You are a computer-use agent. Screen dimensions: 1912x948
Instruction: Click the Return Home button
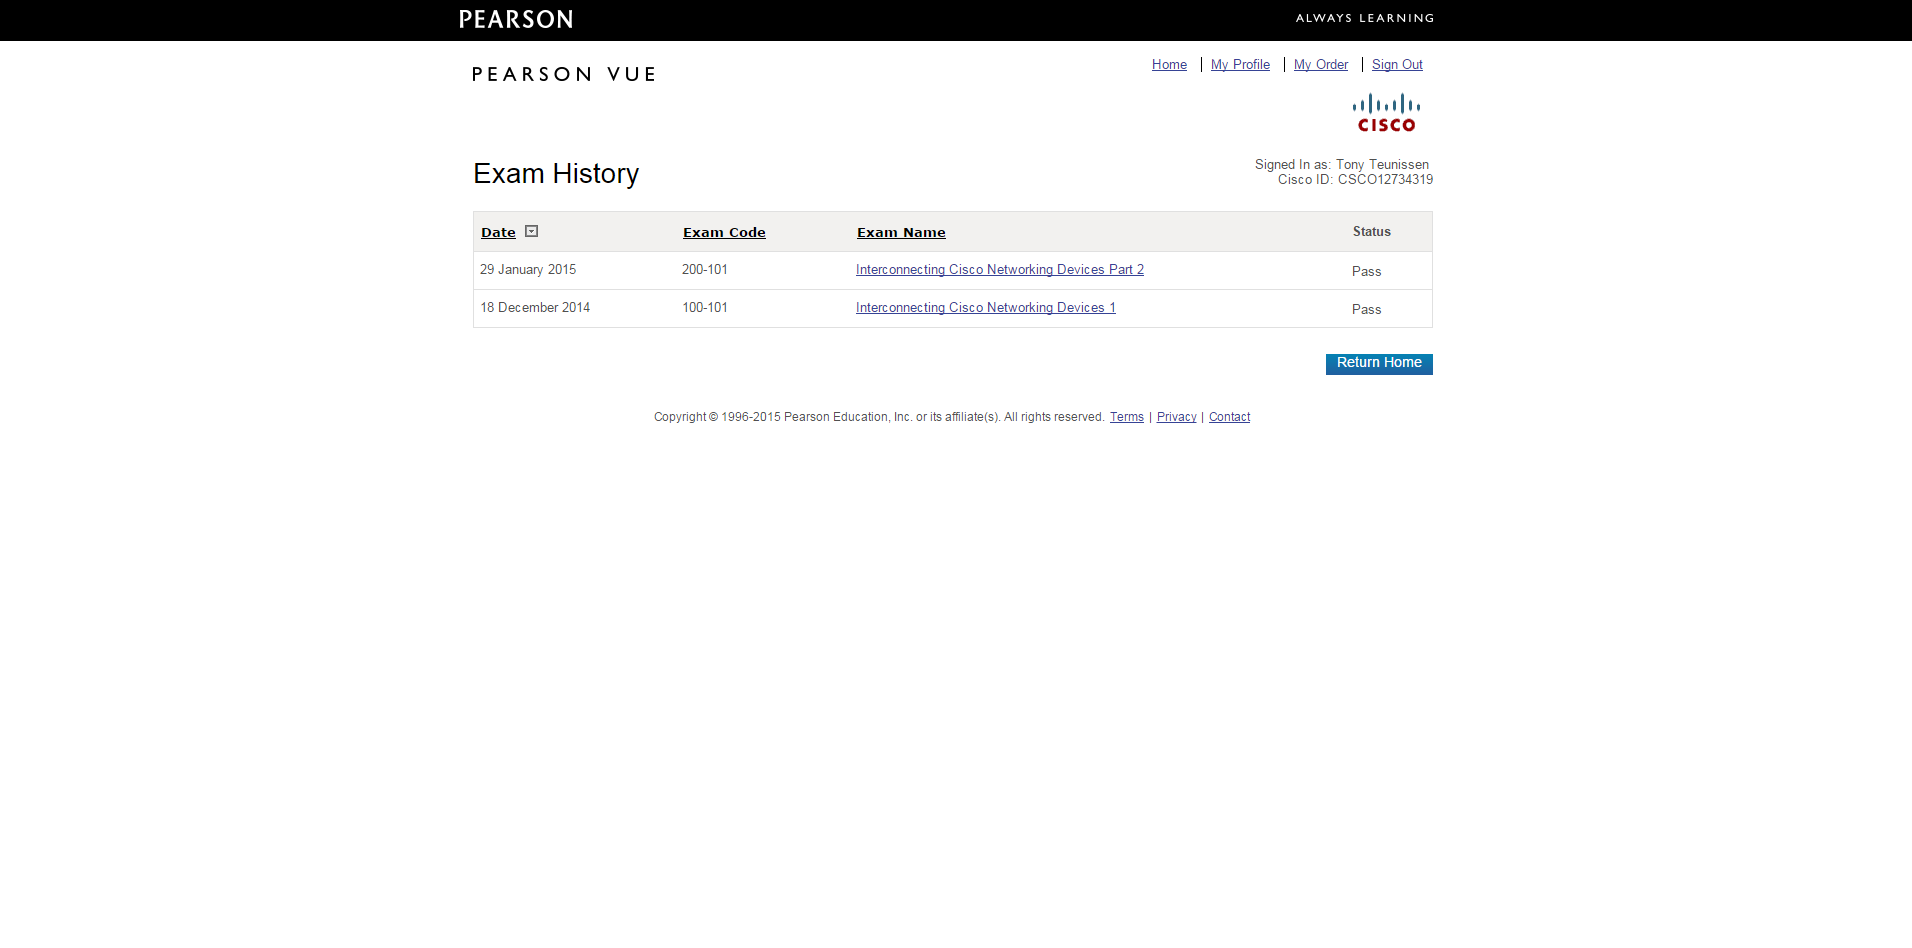point(1379,363)
